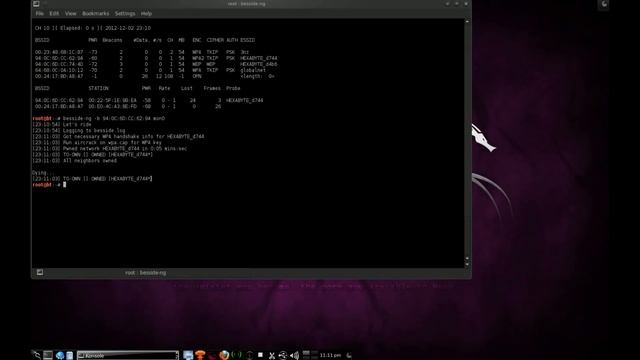The height and width of the screenshot is (360, 640).
Task: Click the Konsole window menu icon in title bar
Action: [x=36, y=4]
